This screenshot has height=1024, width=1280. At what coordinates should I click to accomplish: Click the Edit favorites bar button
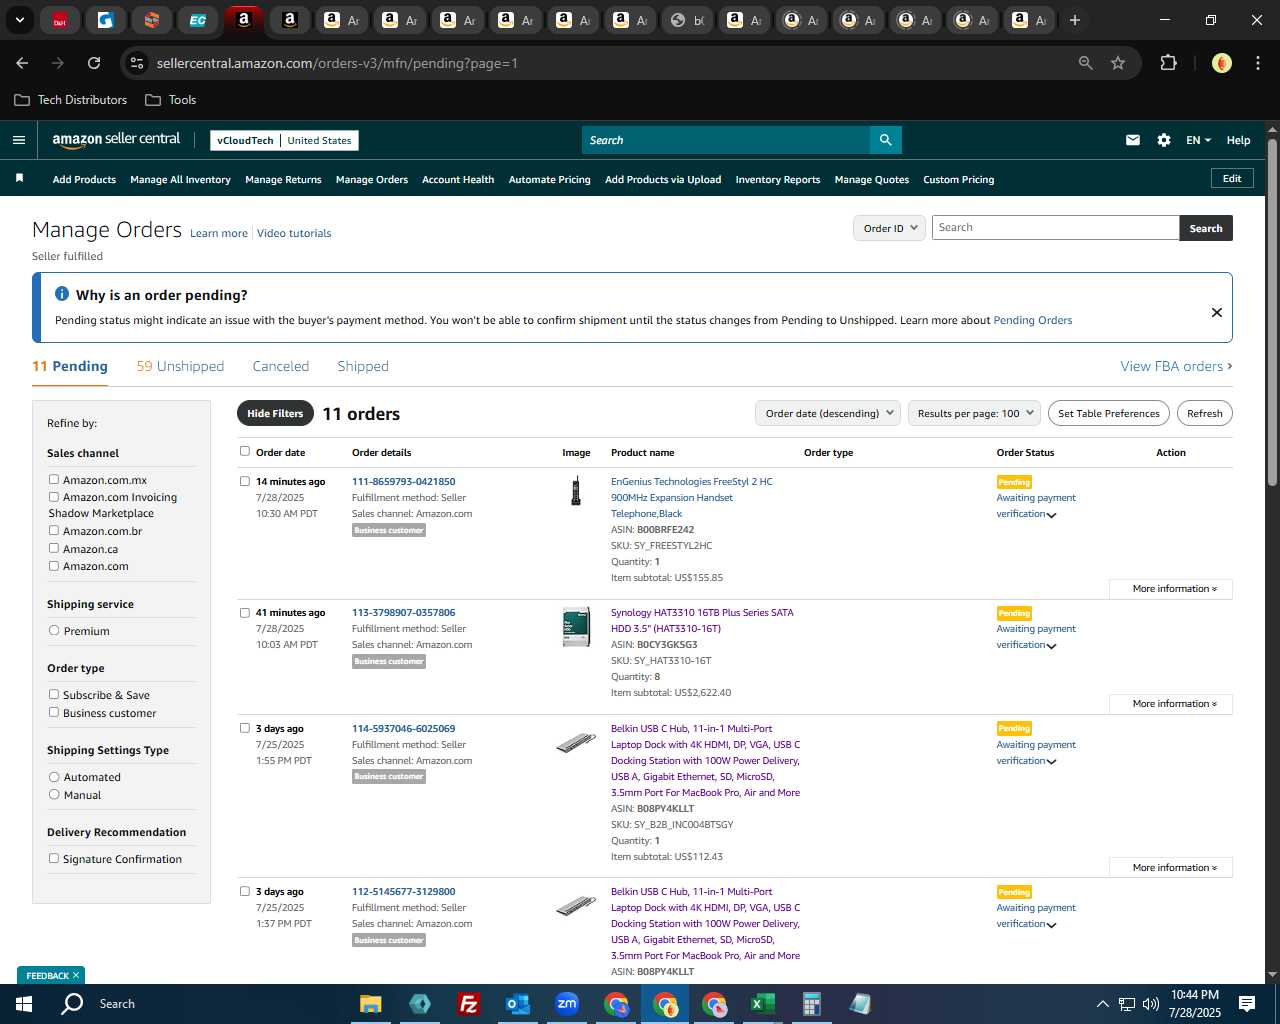(x=1232, y=178)
